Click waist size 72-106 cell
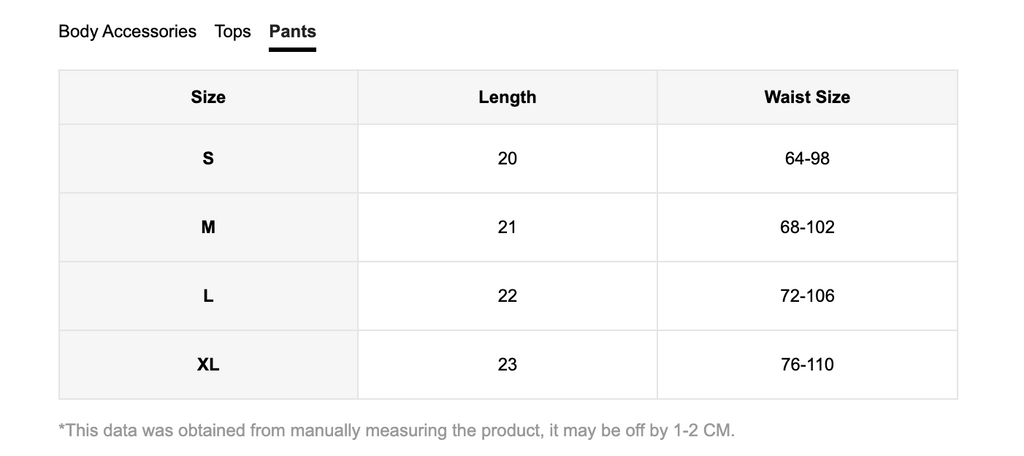The width and height of the screenshot is (1024, 456). coord(807,296)
